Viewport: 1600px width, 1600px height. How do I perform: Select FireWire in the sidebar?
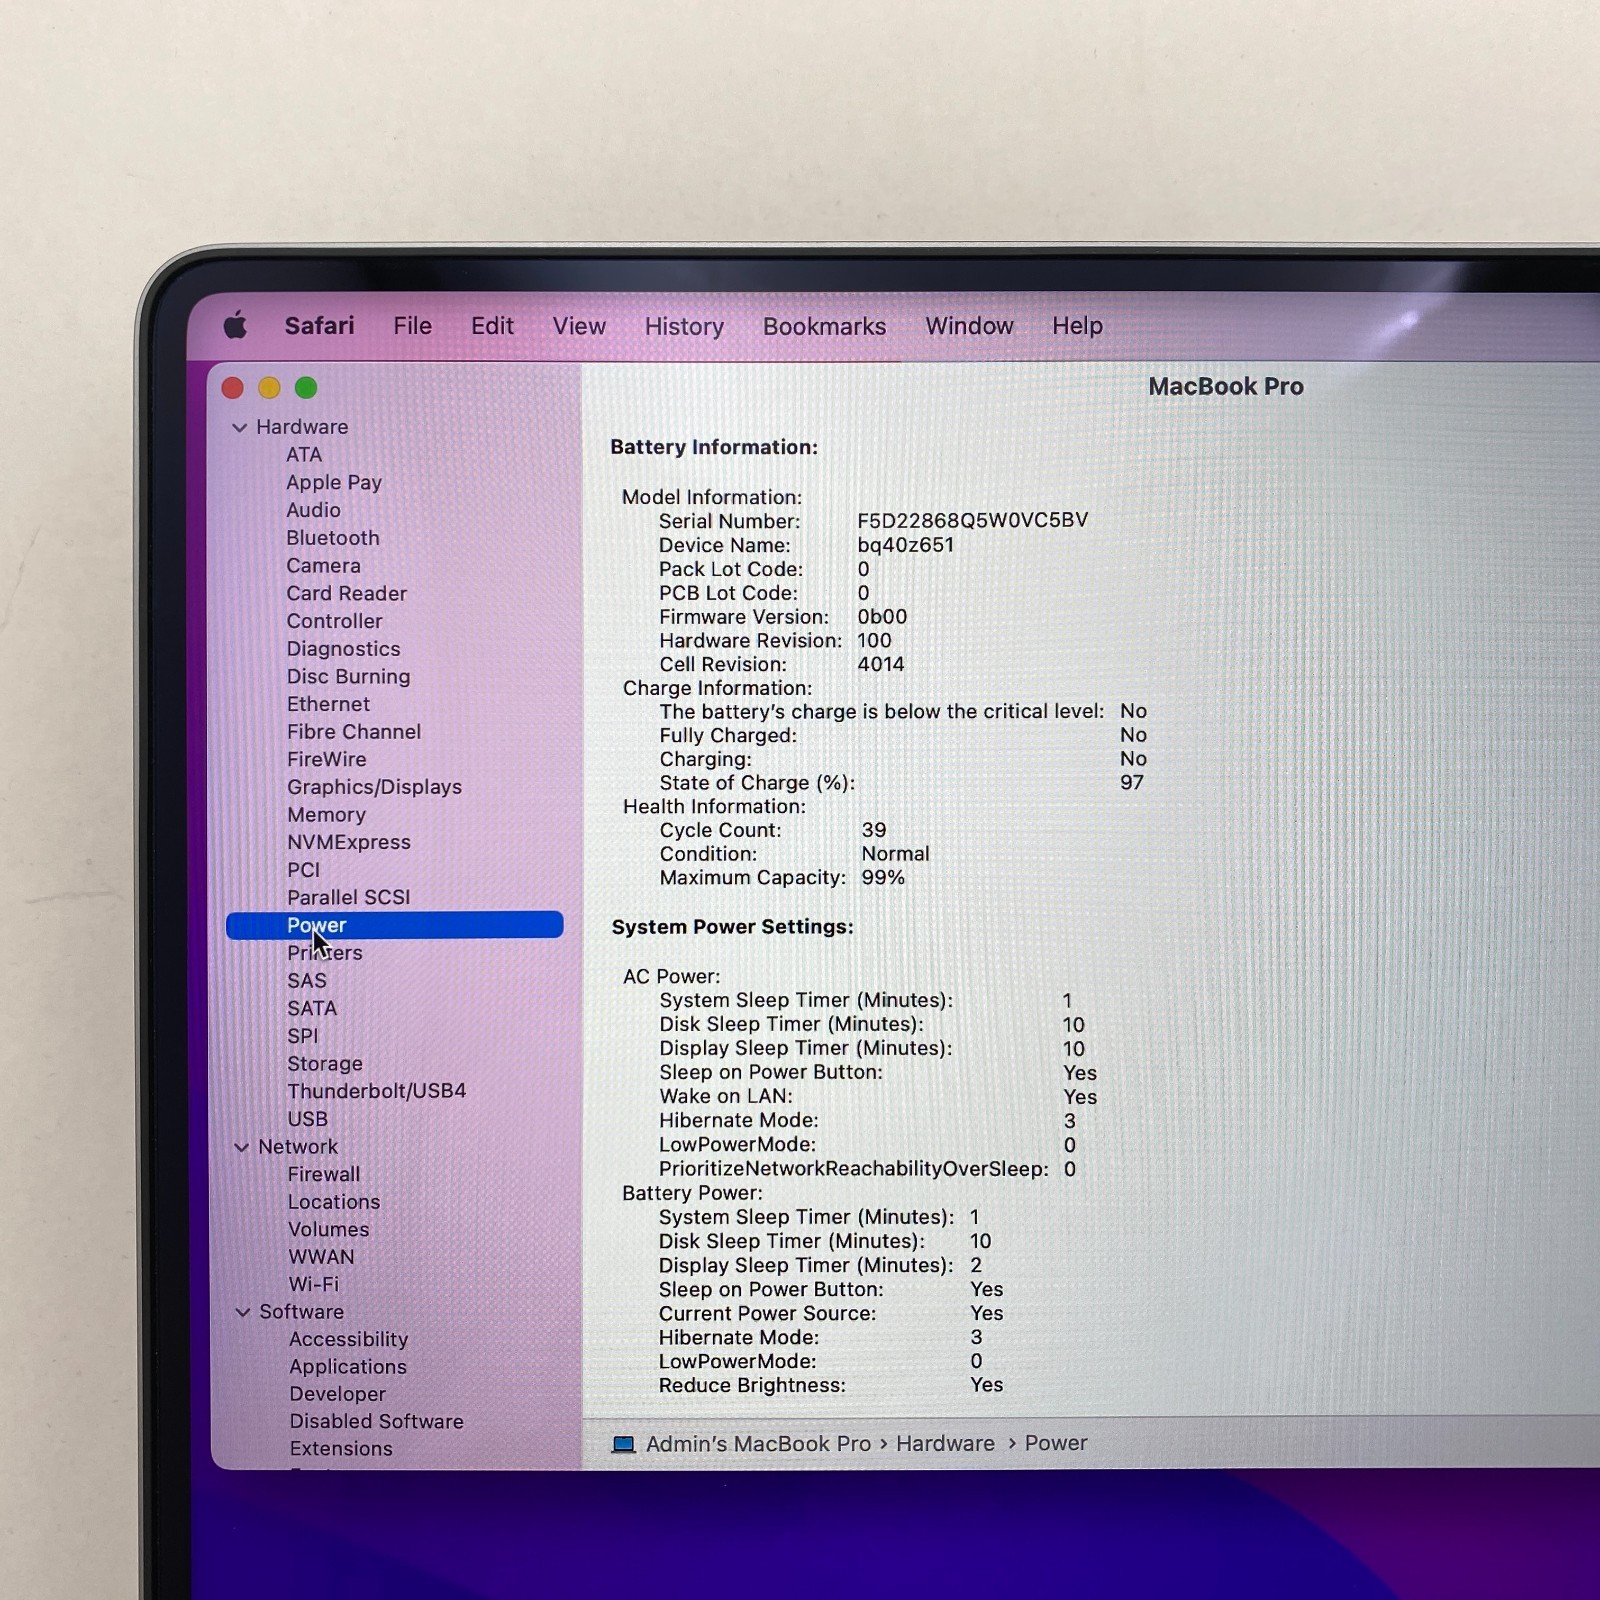coord(326,760)
